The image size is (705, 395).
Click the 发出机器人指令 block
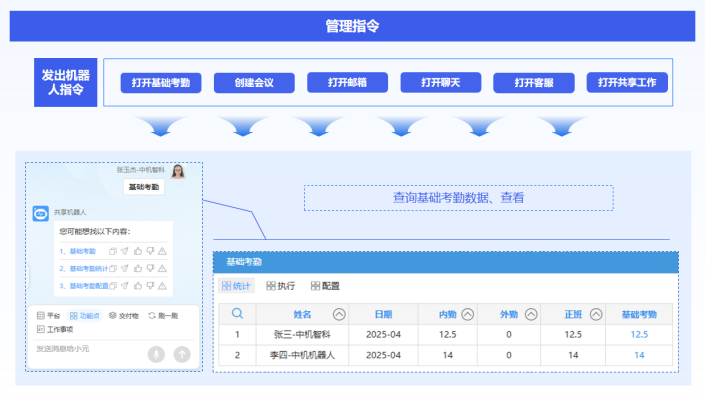click(x=66, y=82)
